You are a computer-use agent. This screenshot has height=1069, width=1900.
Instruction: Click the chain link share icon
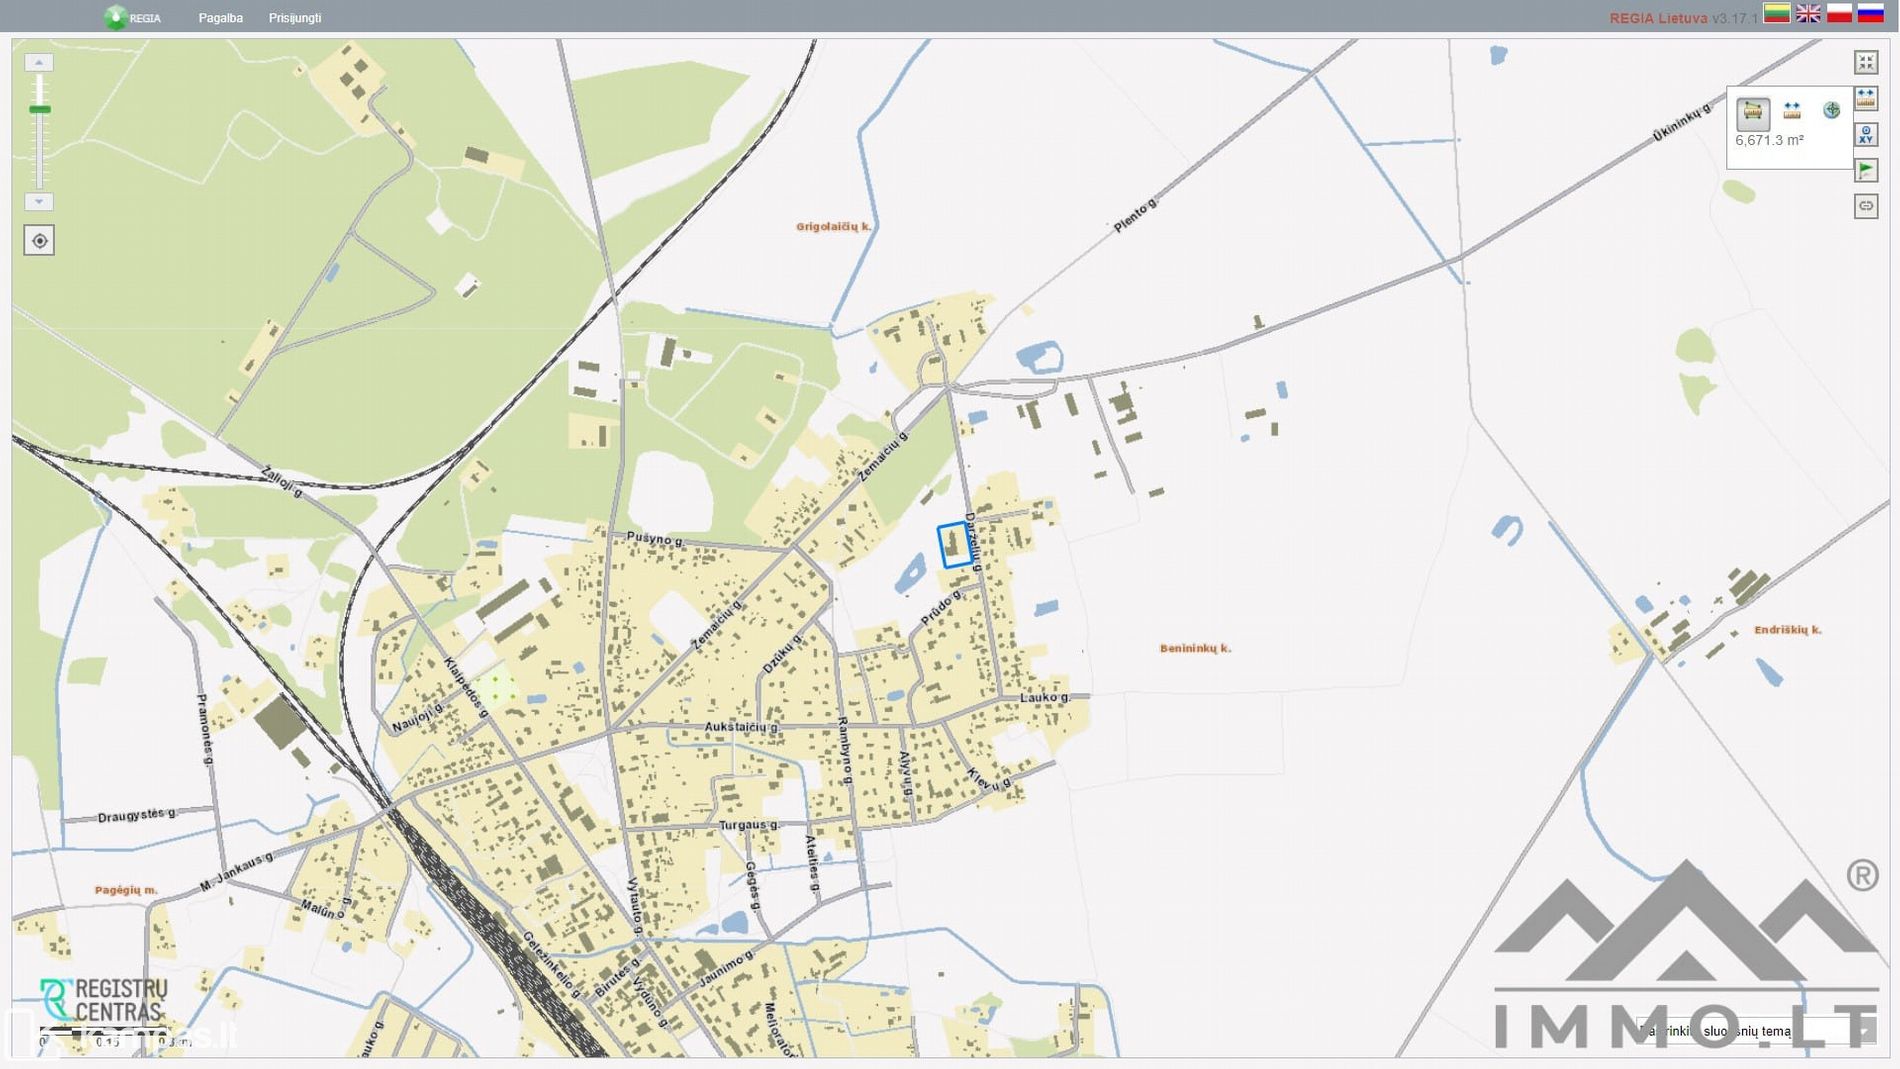(1866, 206)
